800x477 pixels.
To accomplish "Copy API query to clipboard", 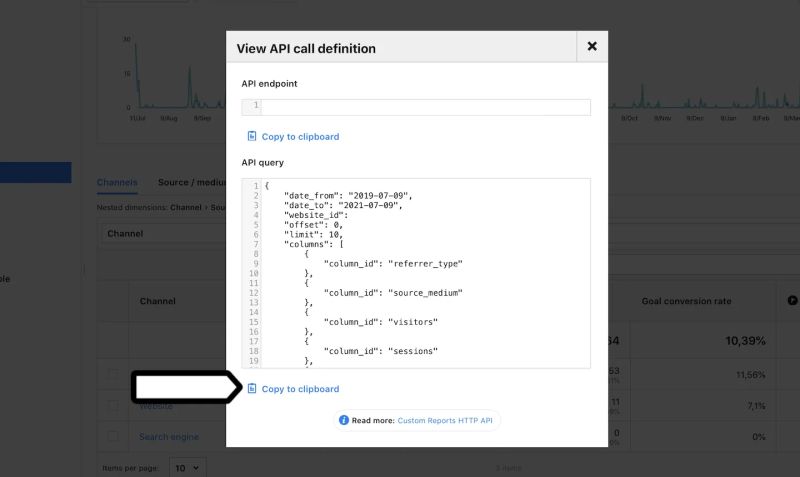I will (x=293, y=389).
